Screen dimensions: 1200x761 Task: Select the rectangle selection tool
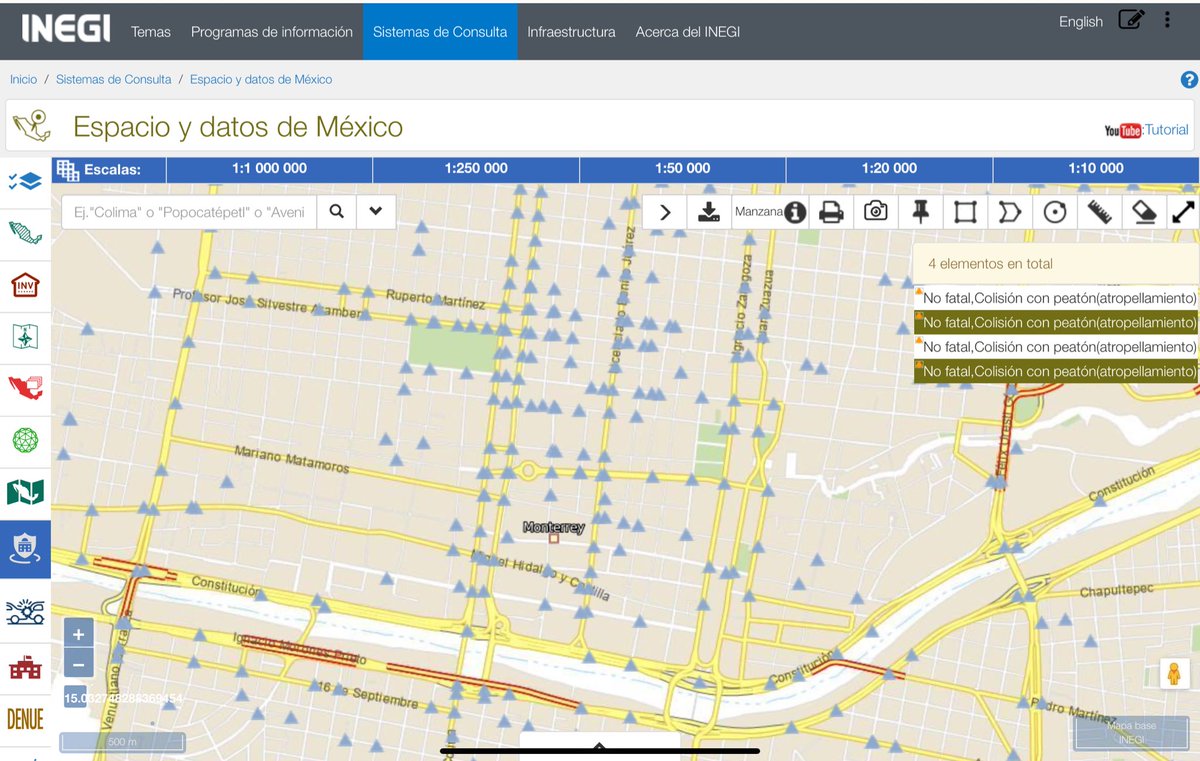click(965, 212)
